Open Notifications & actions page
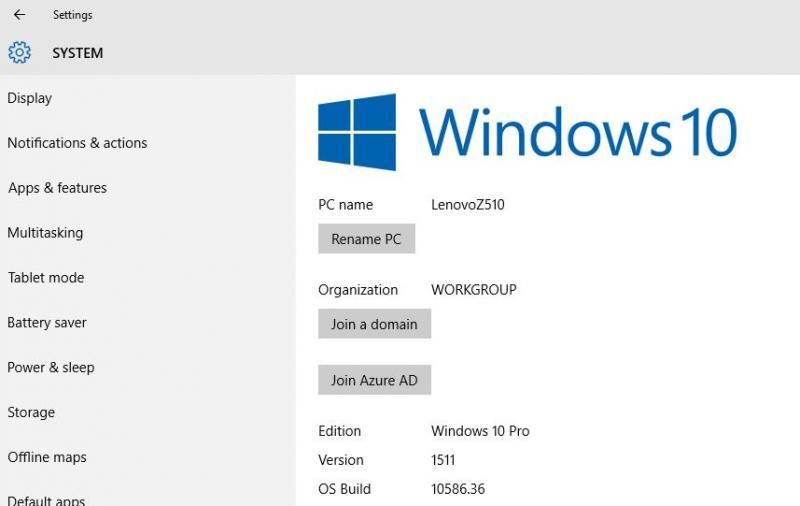The height and width of the screenshot is (506, 800). point(77,143)
